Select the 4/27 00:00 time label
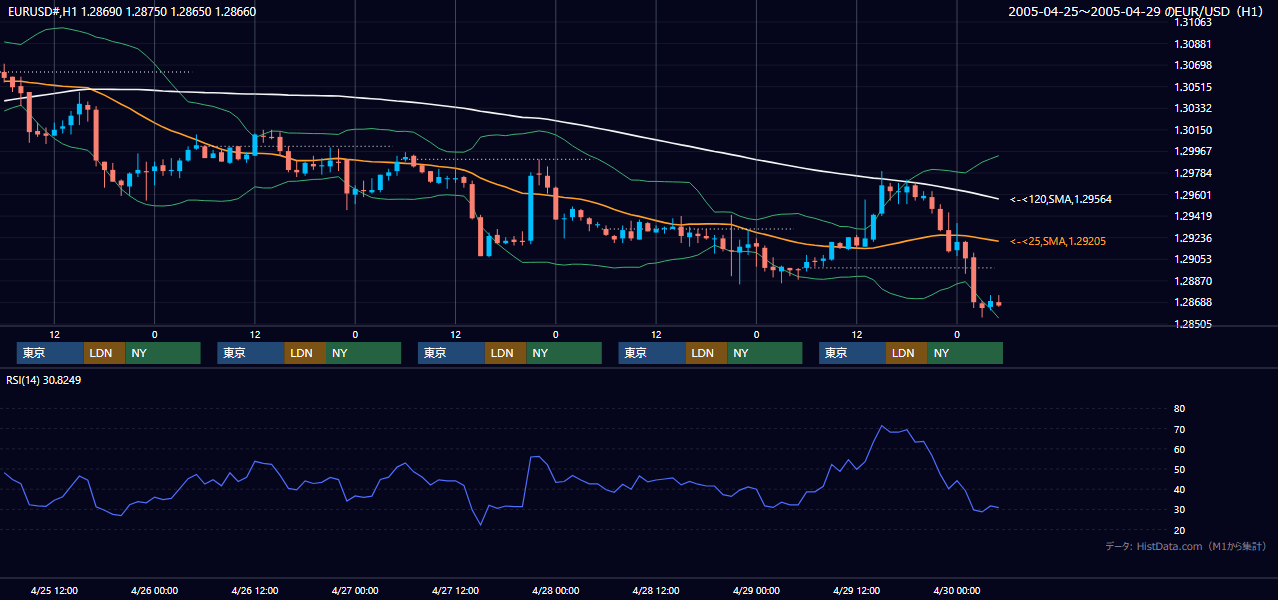This screenshot has height=600, width=1278. [x=355, y=590]
